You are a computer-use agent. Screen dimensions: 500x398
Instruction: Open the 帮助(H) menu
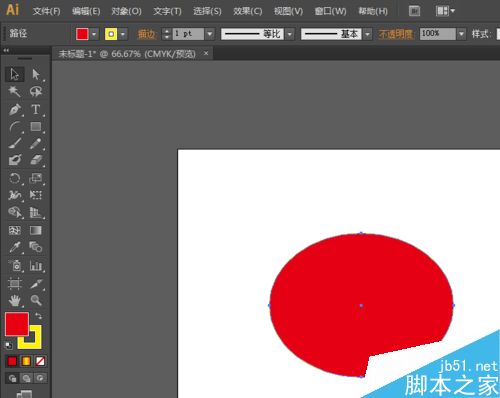(x=373, y=11)
